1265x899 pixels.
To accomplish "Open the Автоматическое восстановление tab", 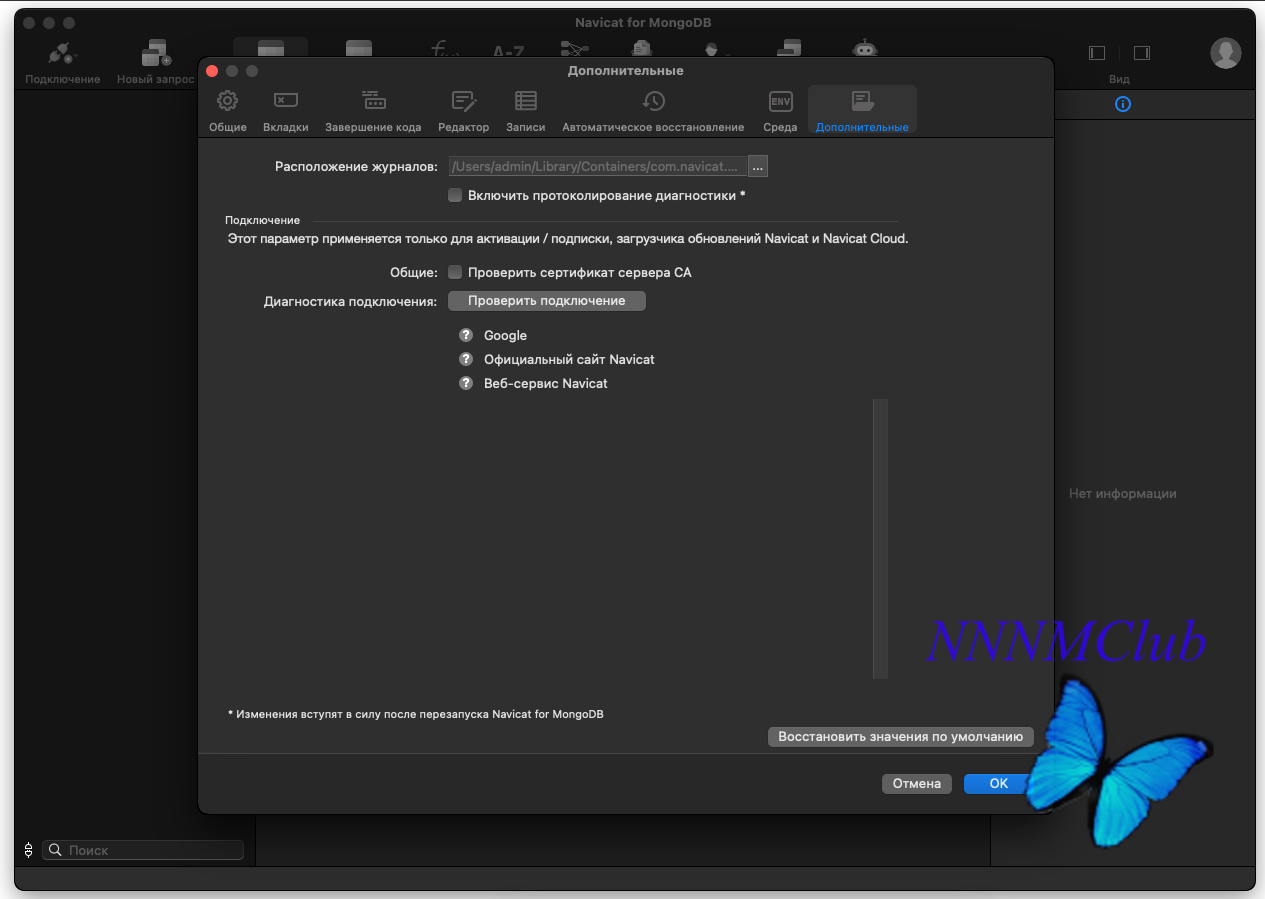I will click(x=653, y=111).
